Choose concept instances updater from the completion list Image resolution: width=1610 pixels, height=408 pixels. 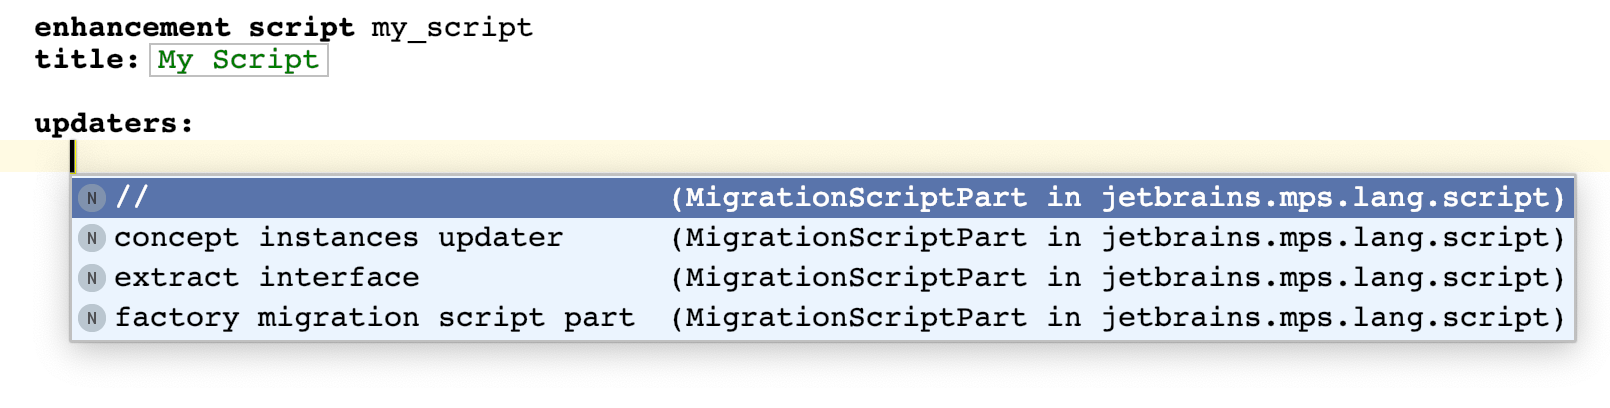point(338,238)
